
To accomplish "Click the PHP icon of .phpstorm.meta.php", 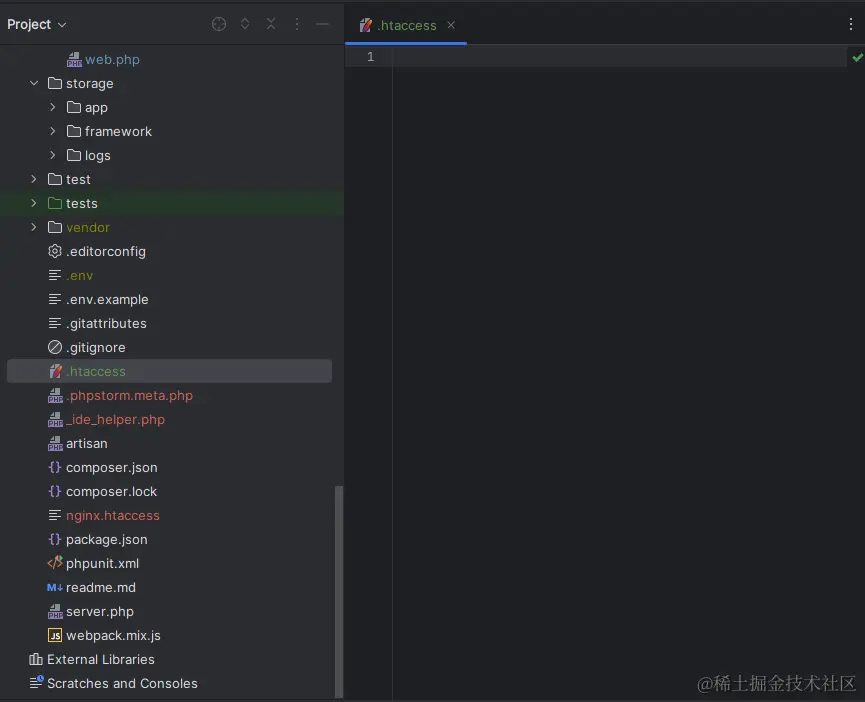I will (55, 395).
